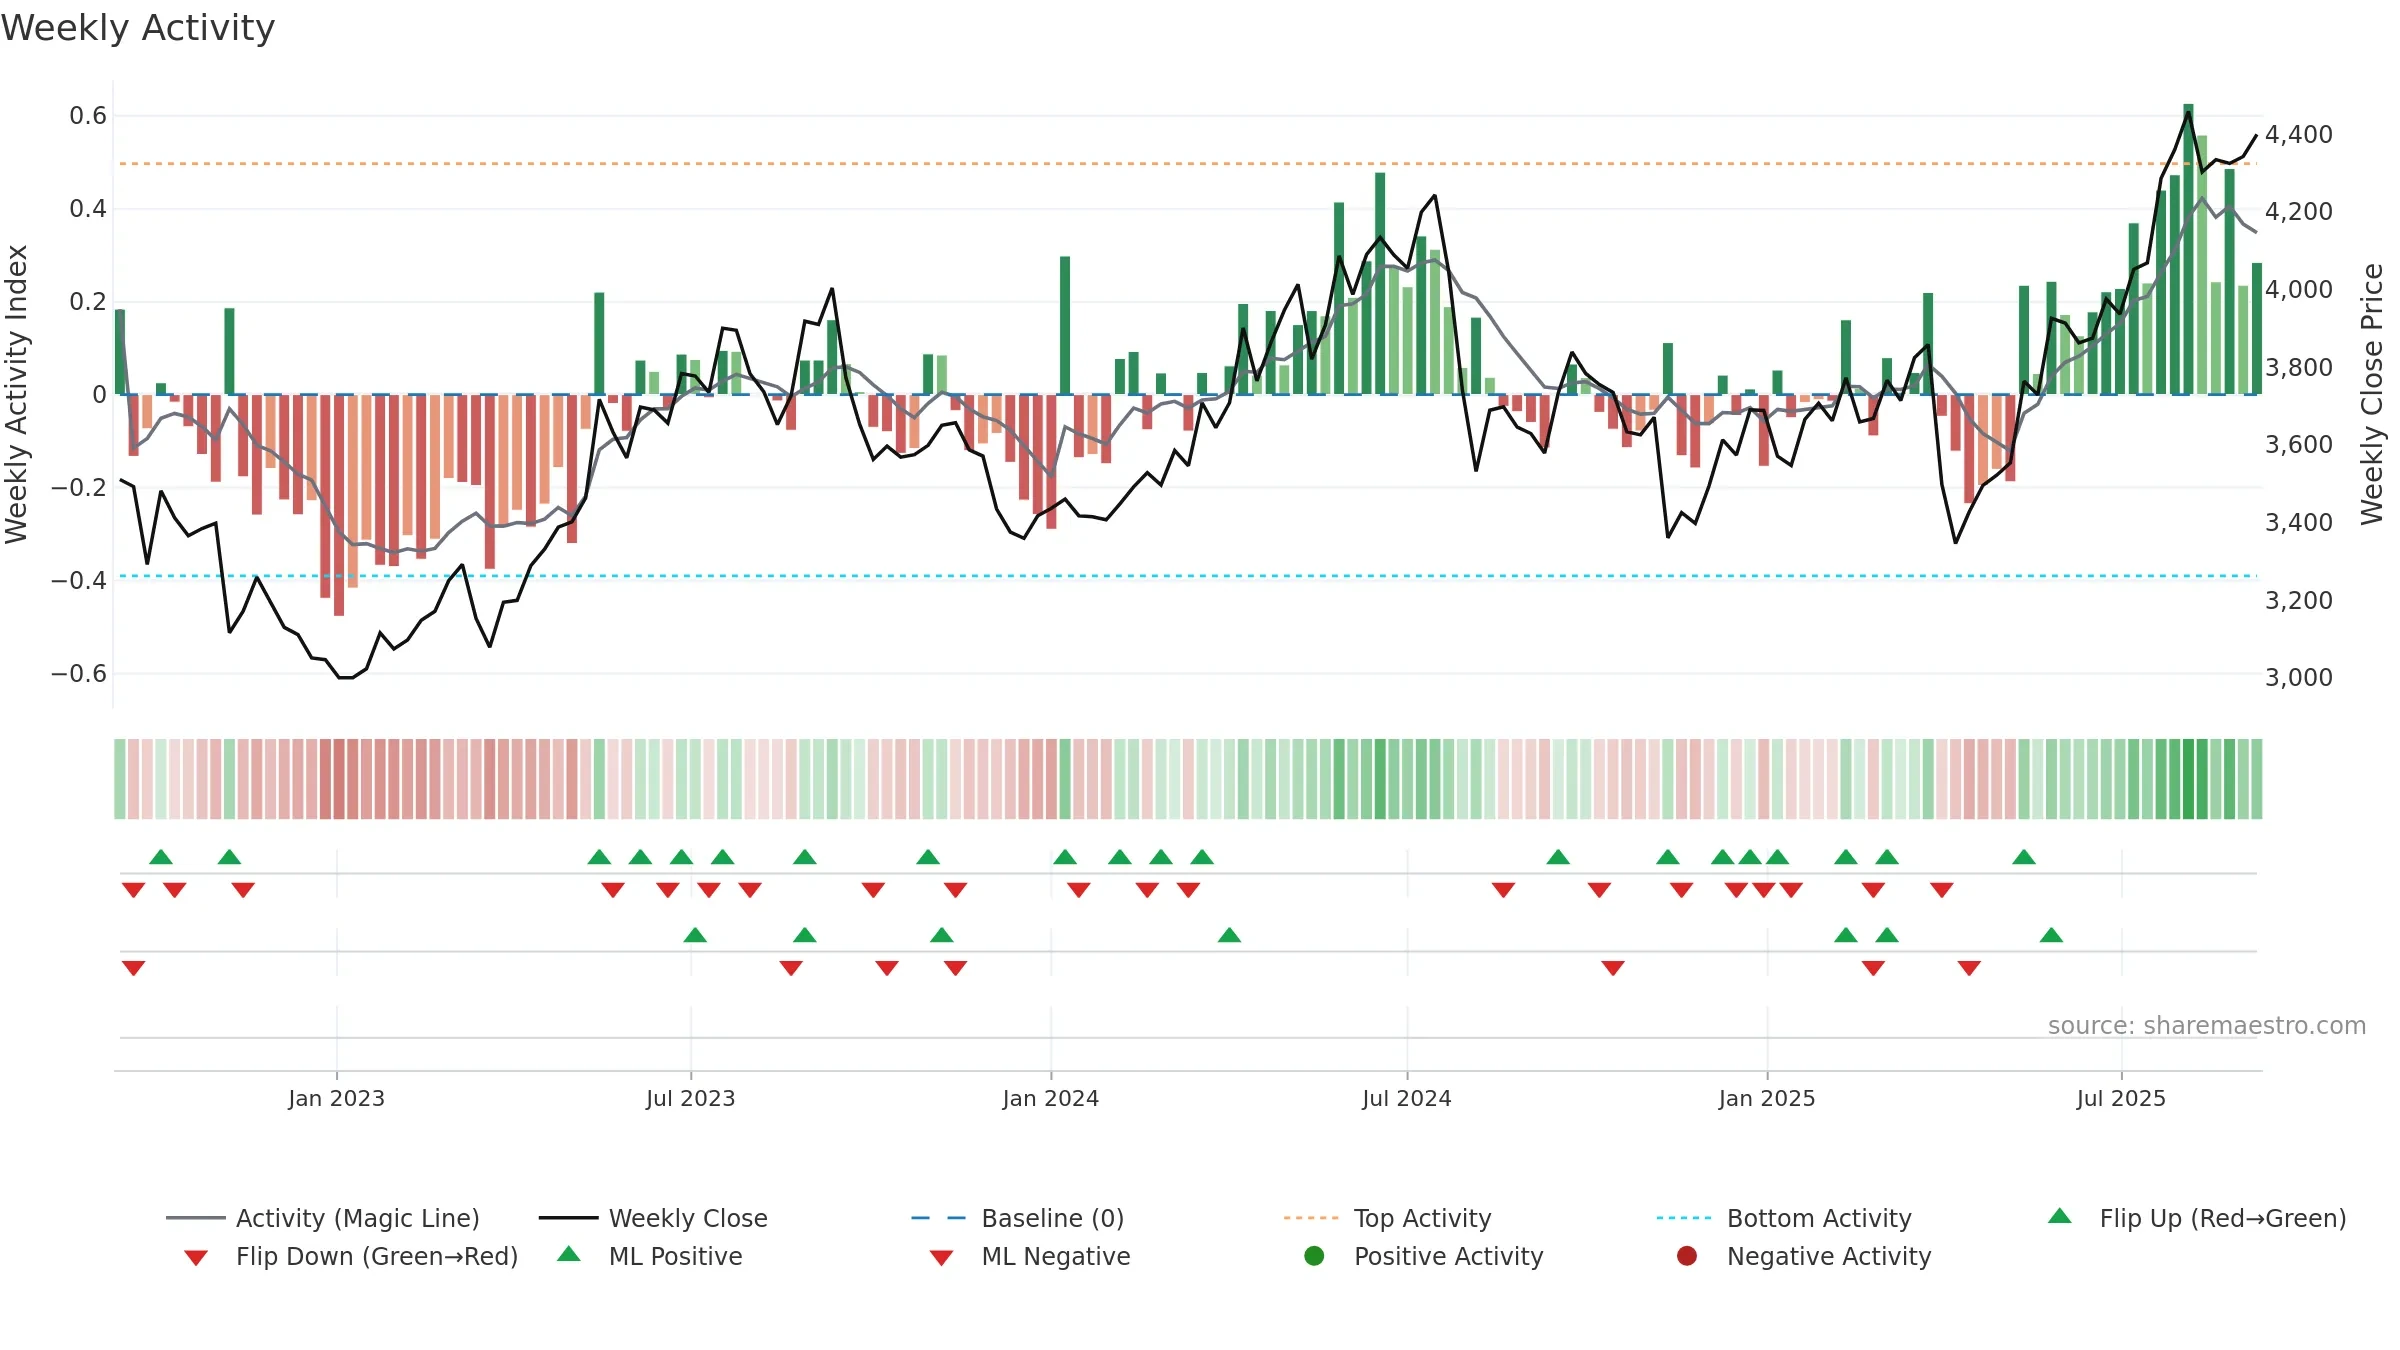
Task: Click the Negative Activity red circle icon
Action: click(x=1687, y=1255)
